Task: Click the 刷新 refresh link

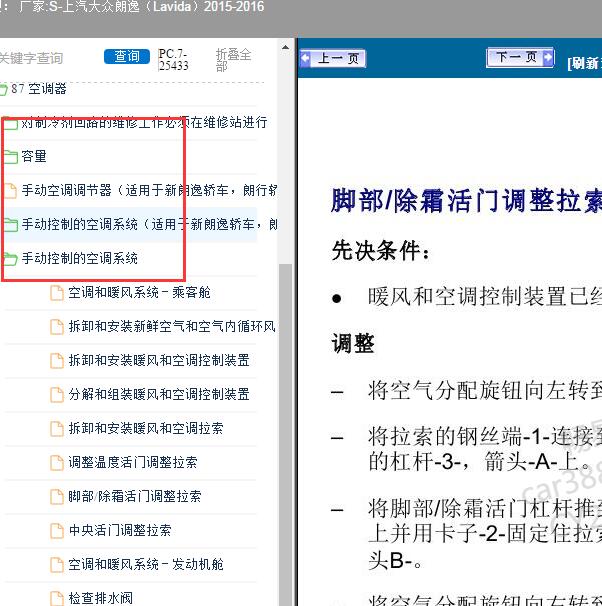Action: [585, 63]
